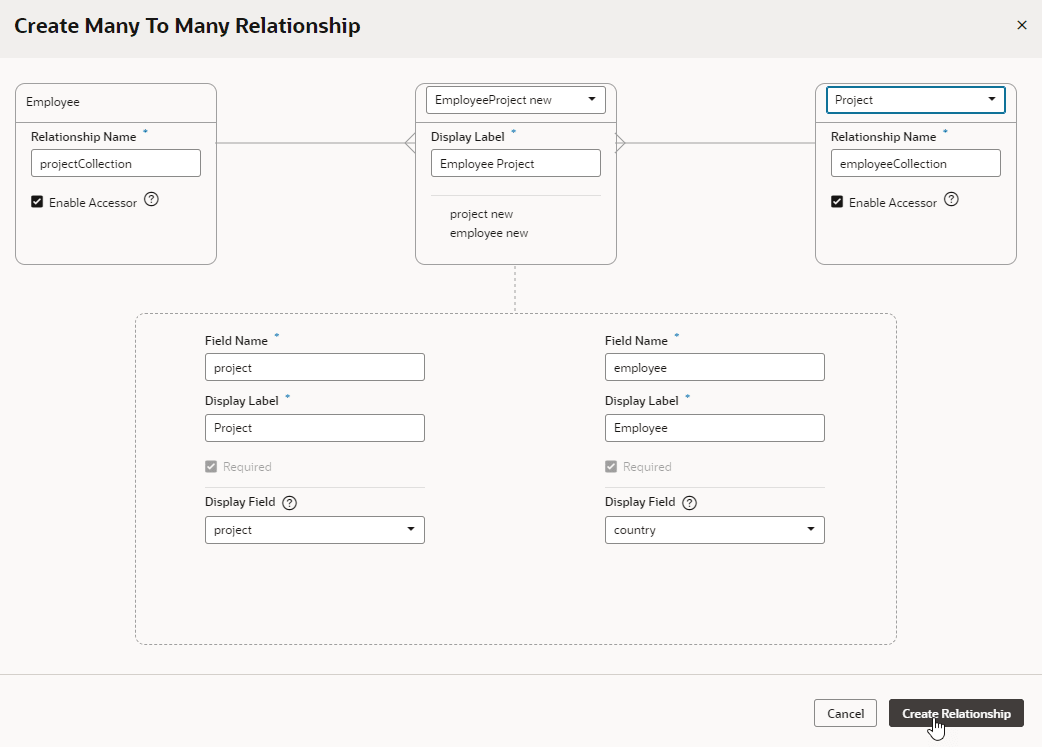Open the EmployeeProject new dropdown
Image resolution: width=1042 pixels, height=747 pixels.
coord(515,99)
